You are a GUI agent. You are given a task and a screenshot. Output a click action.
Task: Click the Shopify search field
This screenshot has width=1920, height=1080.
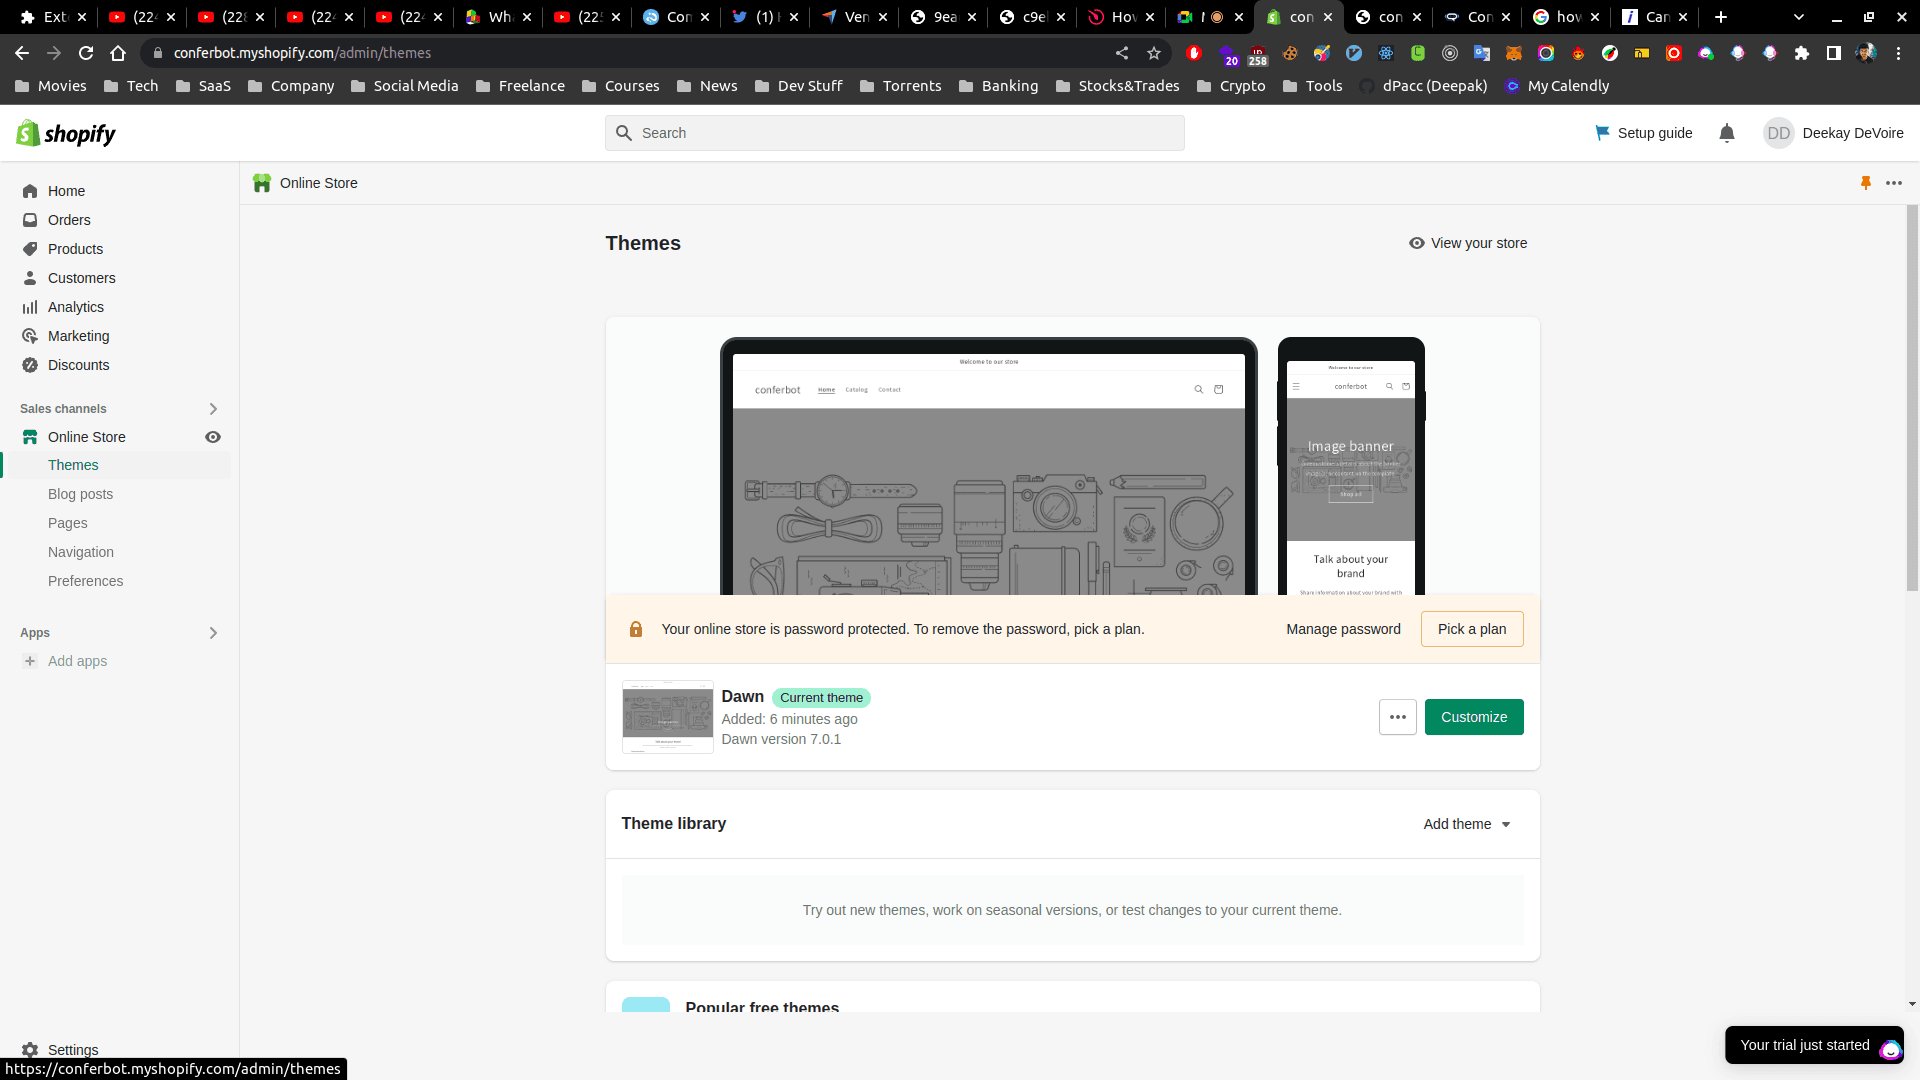[x=894, y=133]
